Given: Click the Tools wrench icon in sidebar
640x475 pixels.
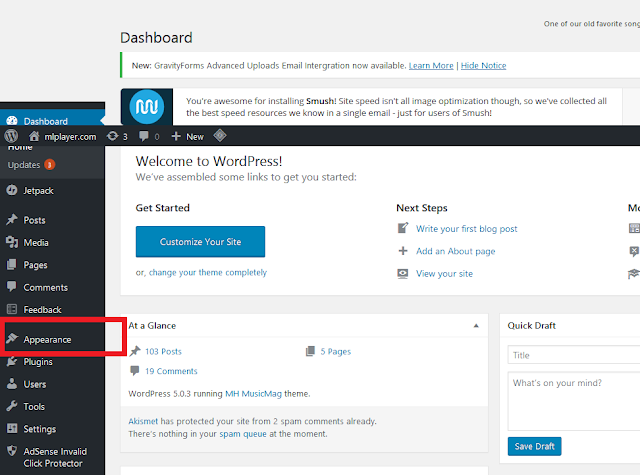Looking at the screenshot, I should (12, 406).
